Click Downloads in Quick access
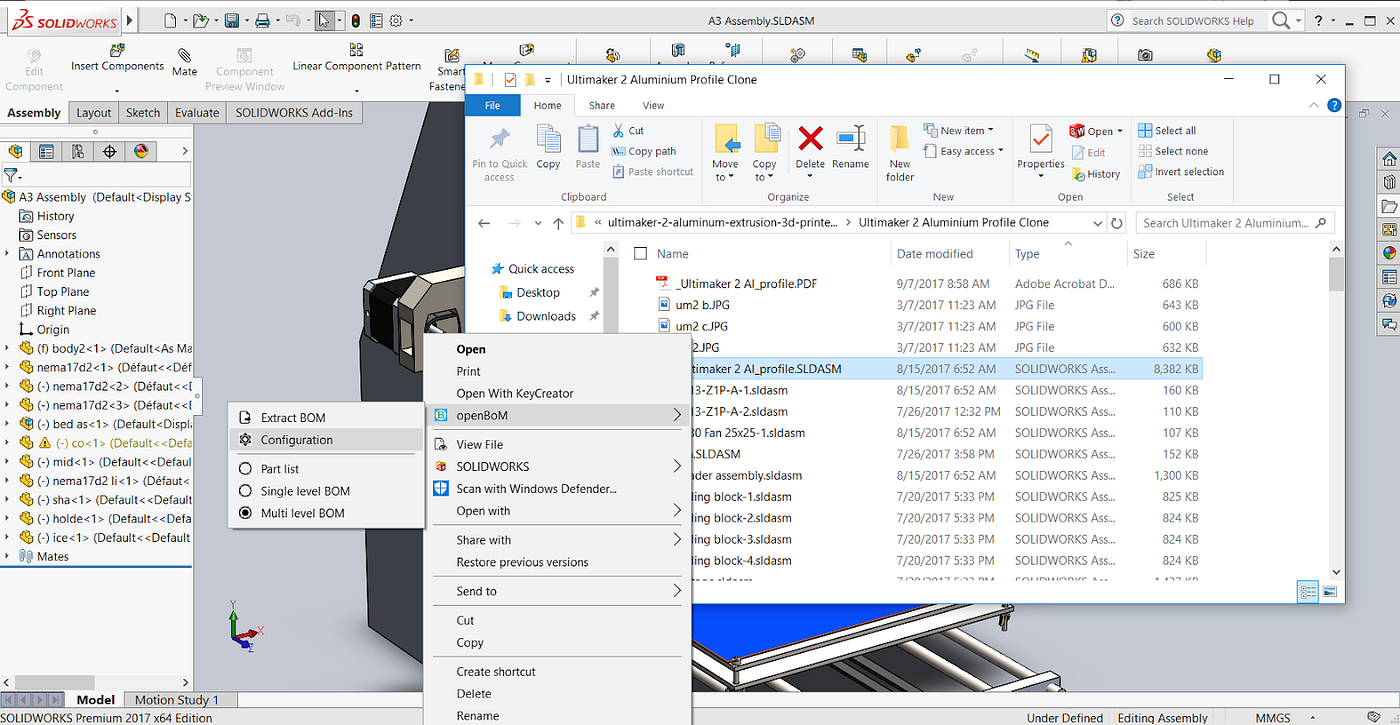Image resolution: width=1400 pixels, height=725 pixels. 546,316
